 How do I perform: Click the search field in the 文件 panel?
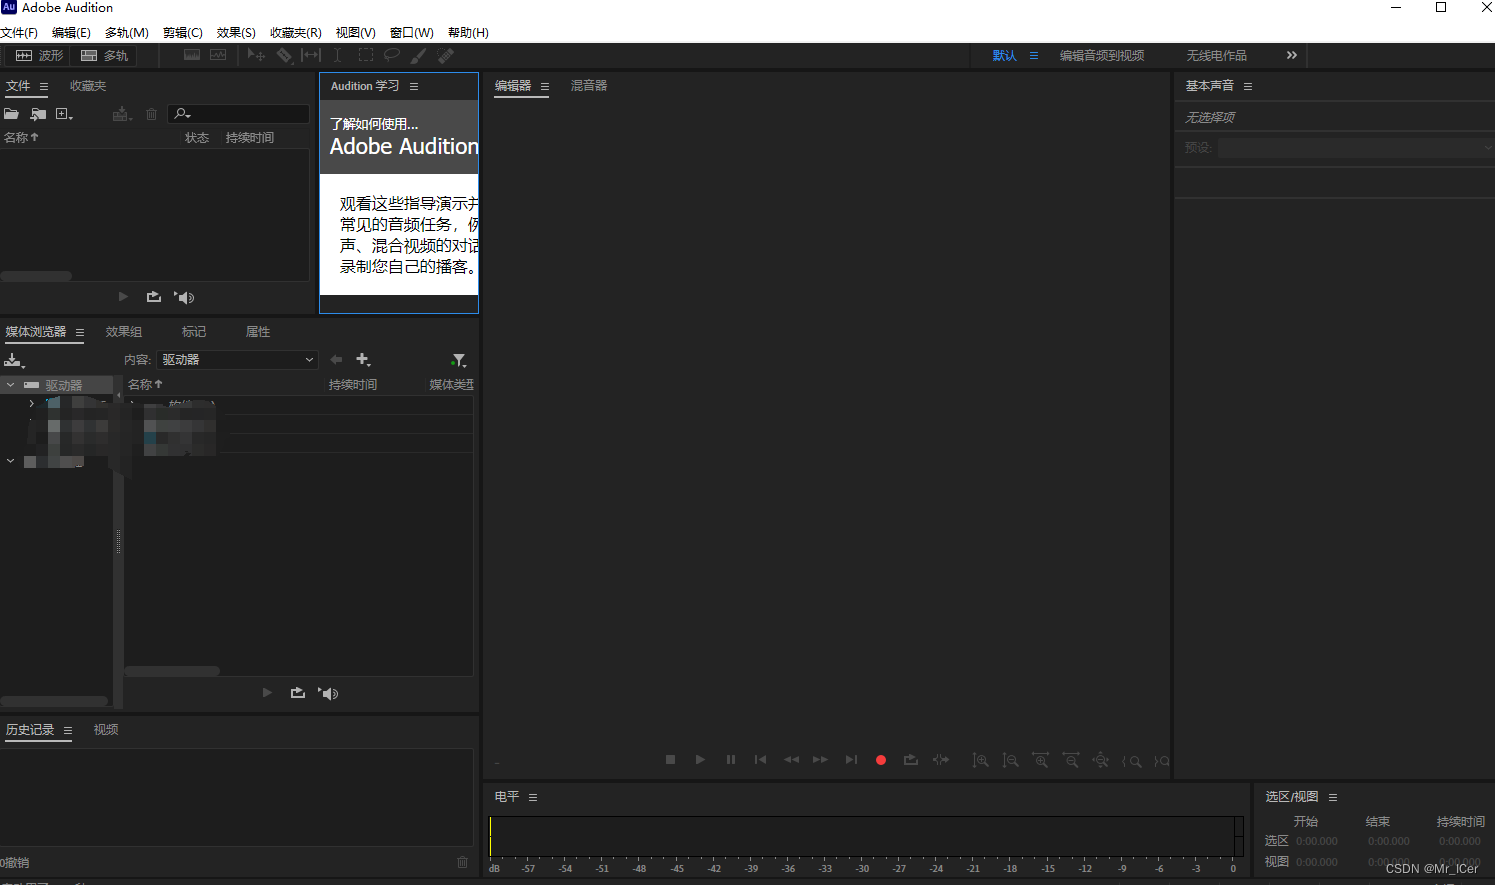pyautogui.click(x=239, y=114)
